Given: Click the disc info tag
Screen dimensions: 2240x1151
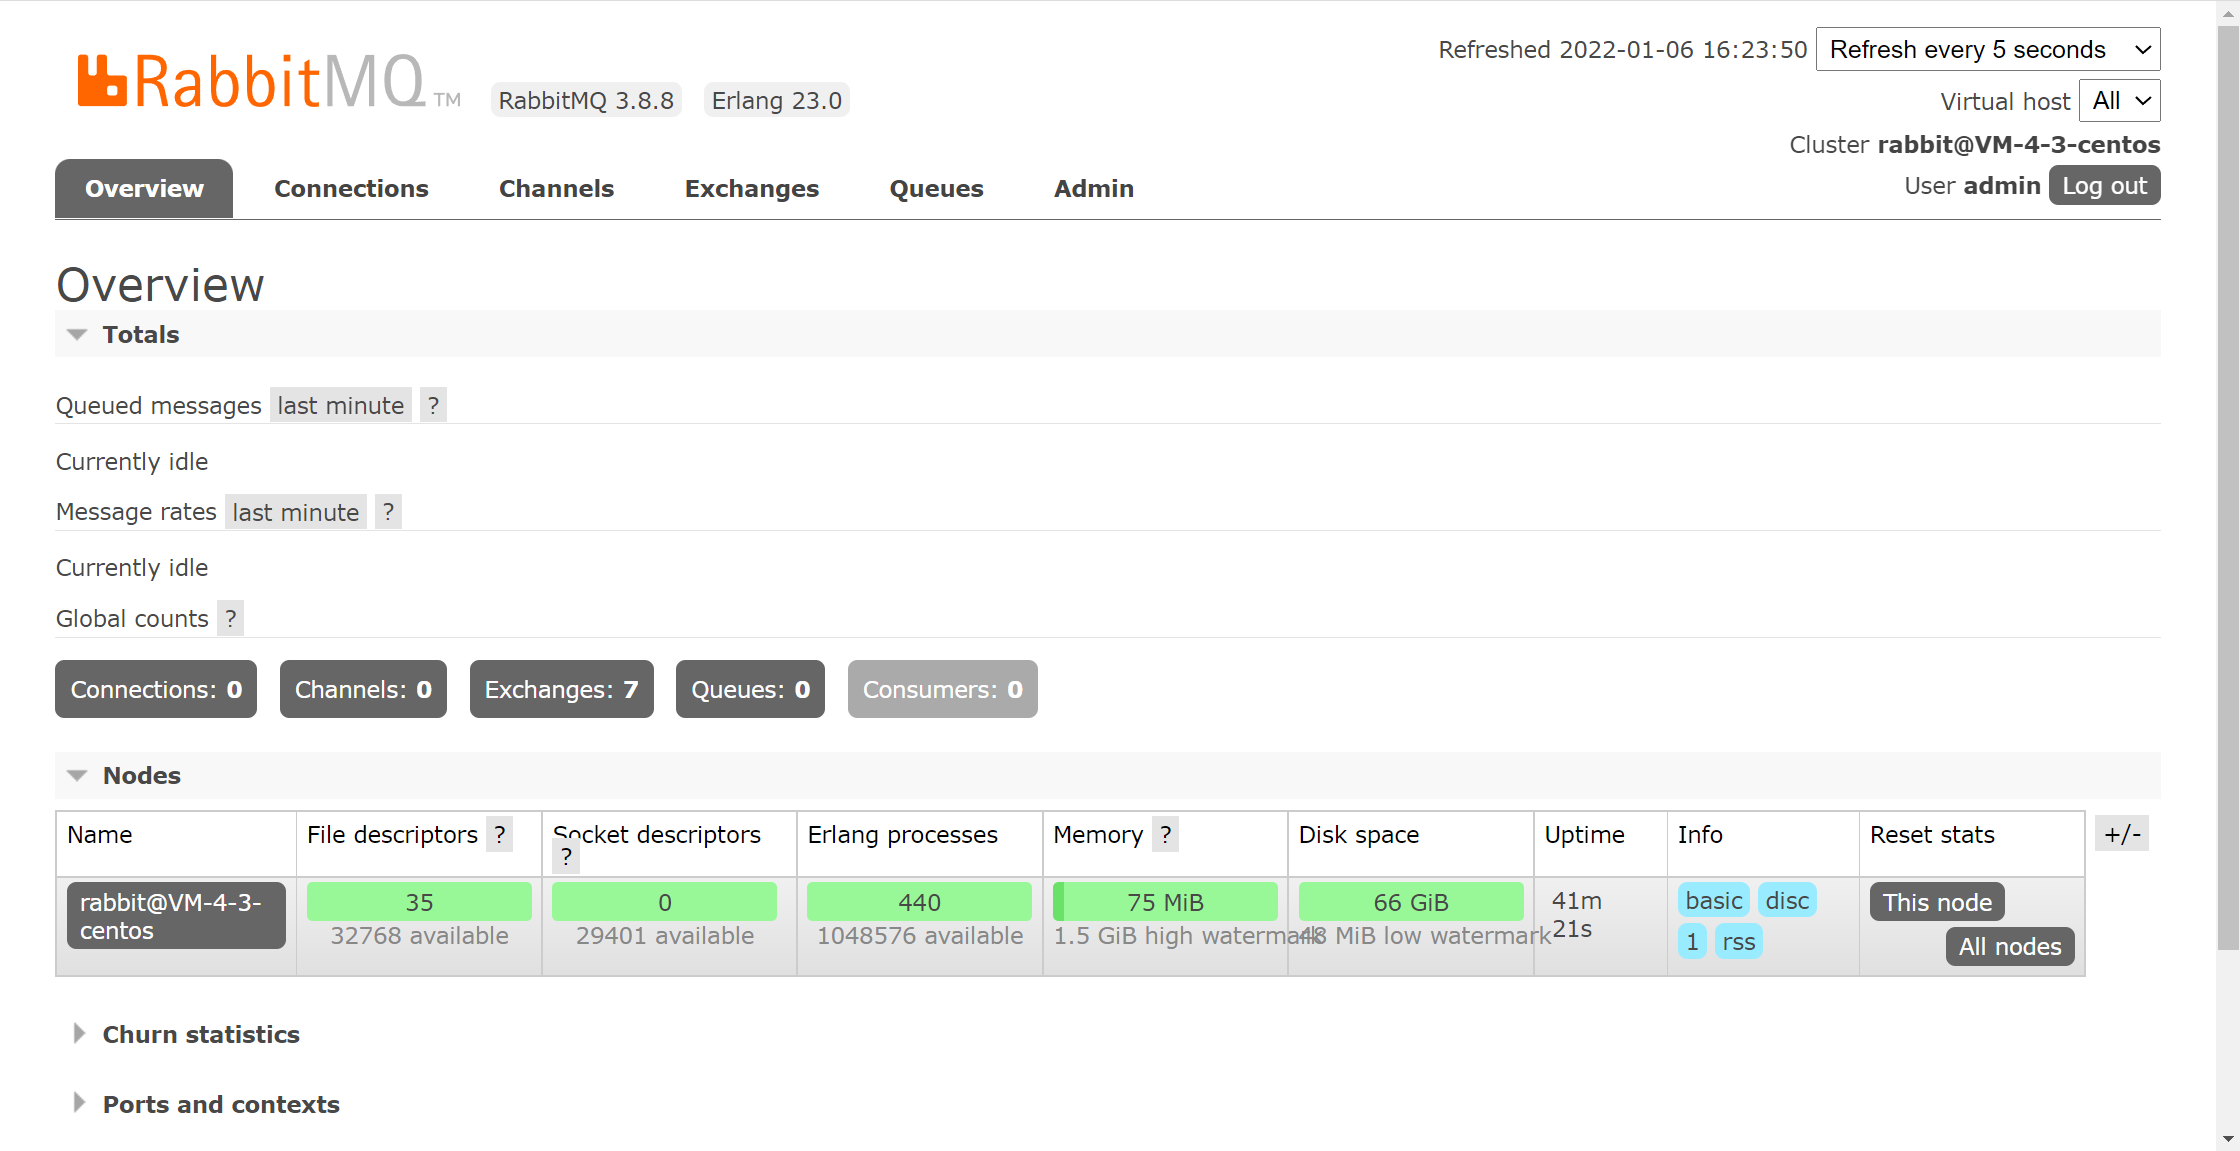Looking at the screenshot, I should coord(1787,900).
